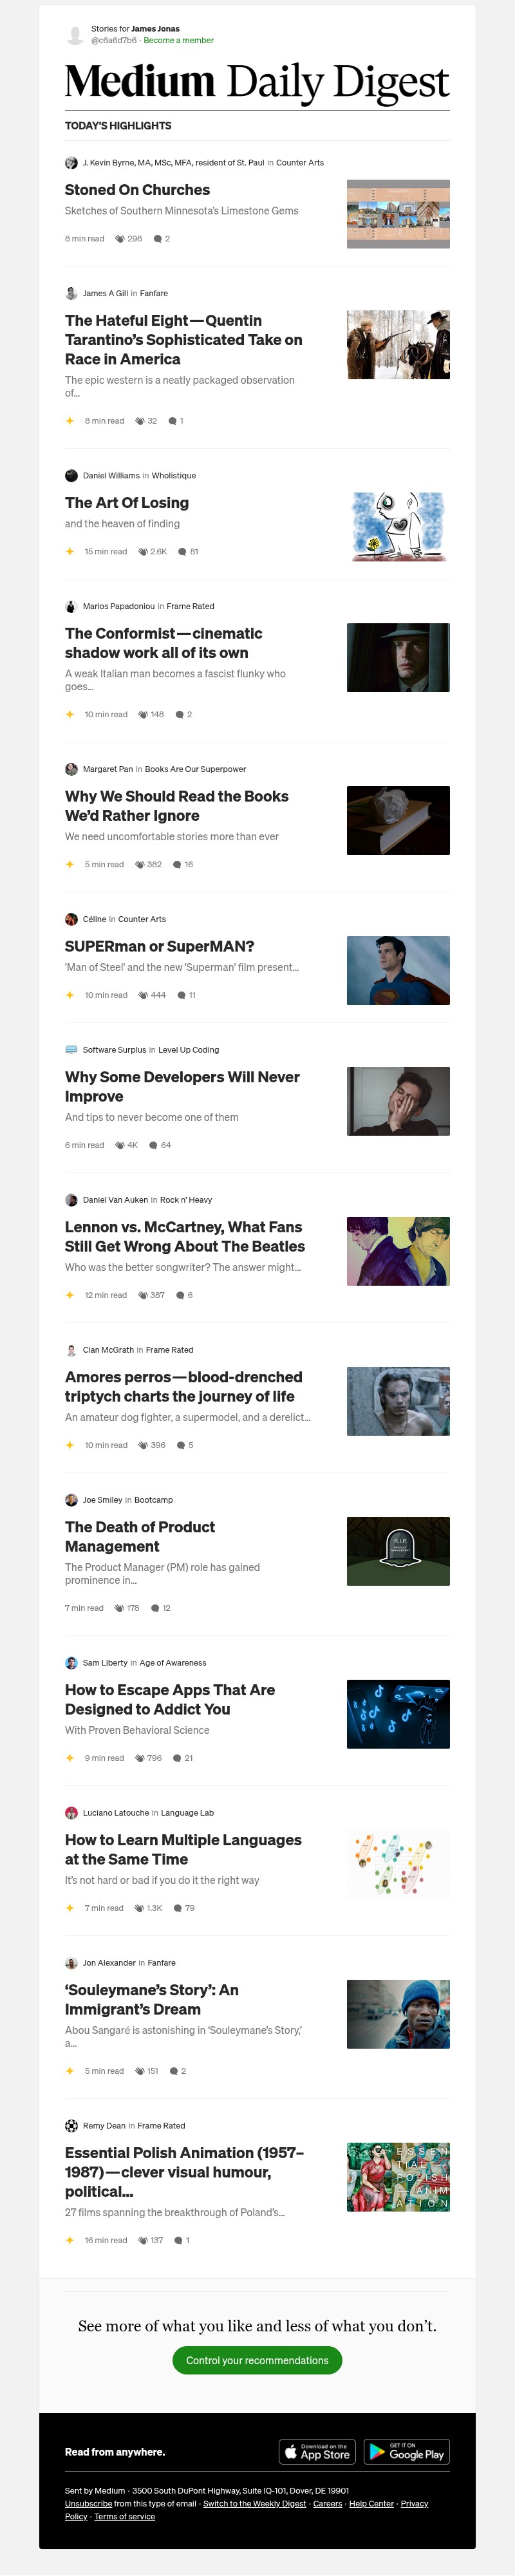
Task: Open The Hateful Eight article title
Action: pos(184,340)
